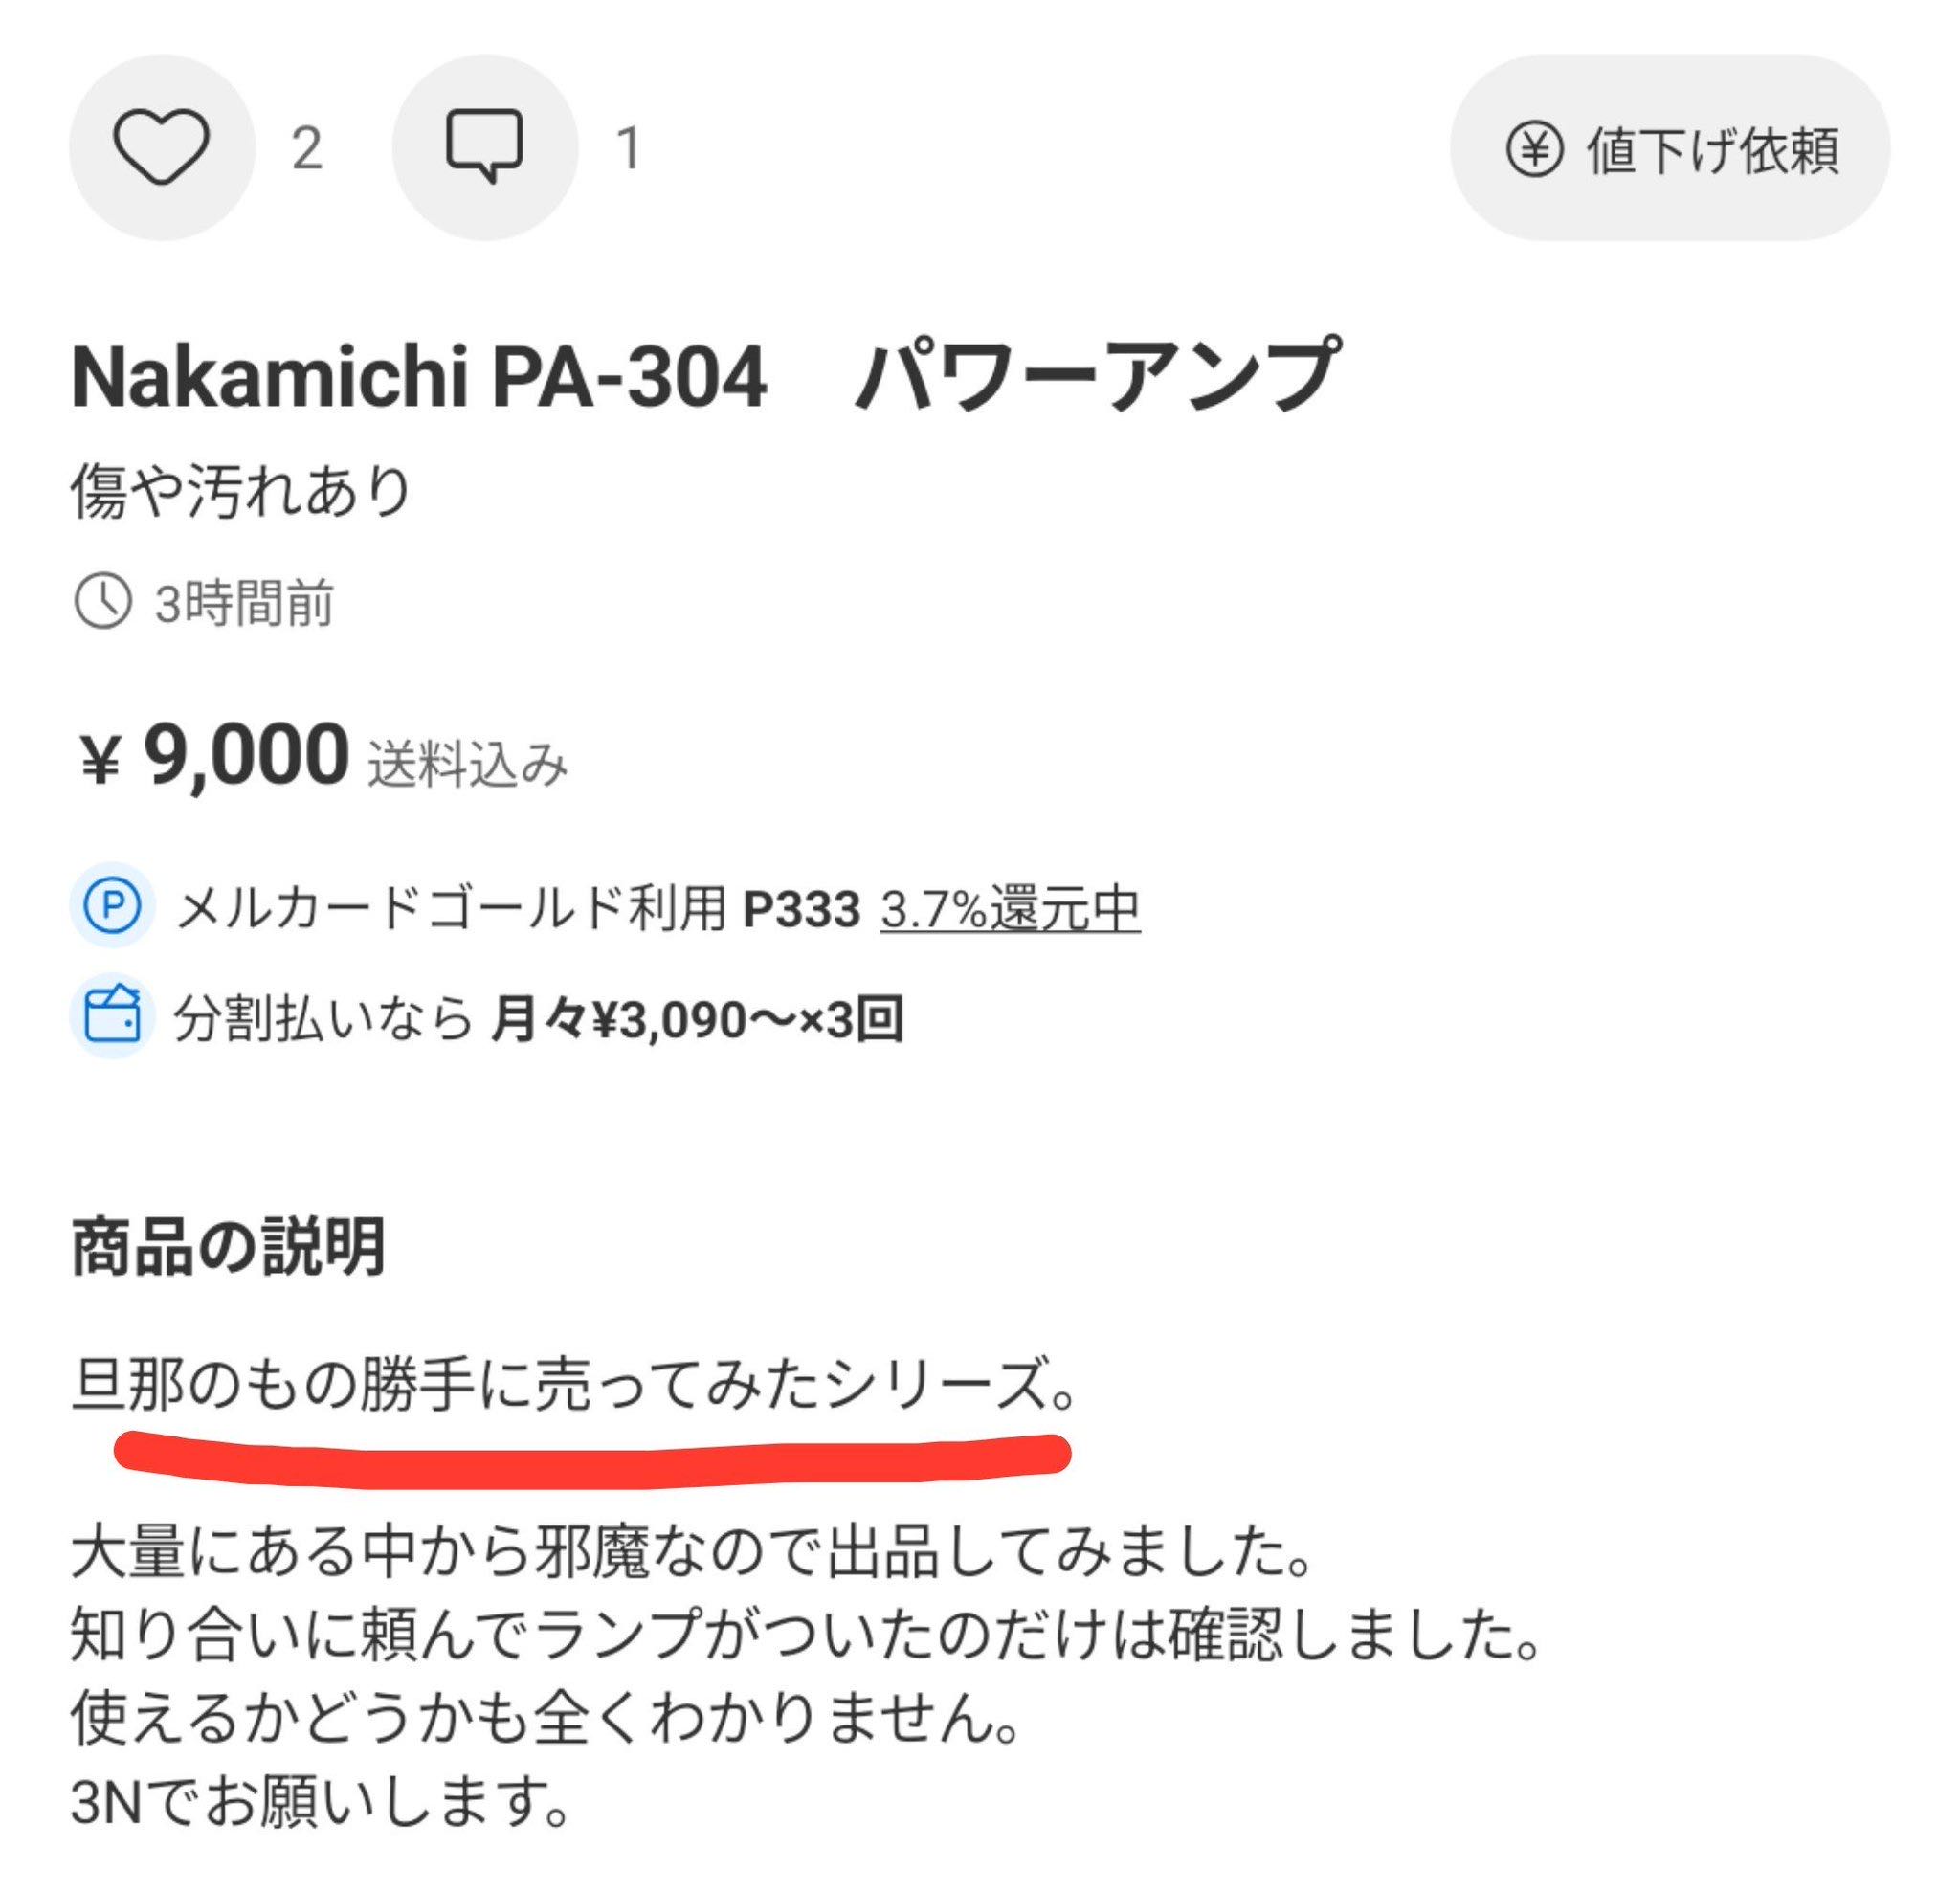Open the 3.7%還元中 link
Viewport: 1960px width, 1892px height.
pos(1010,908)
